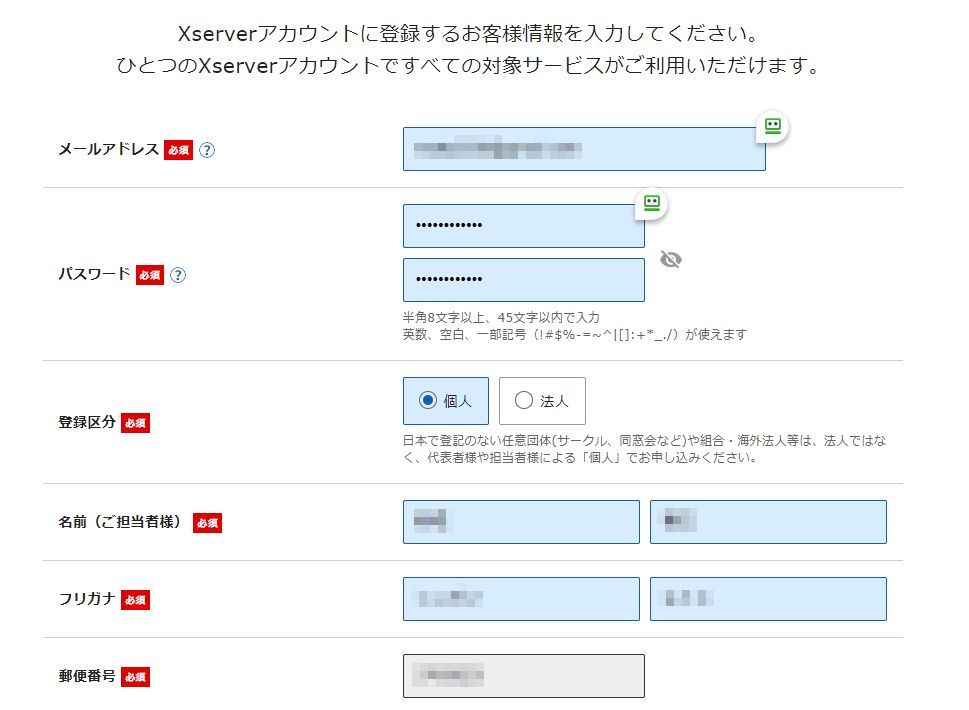
Task: Click the left フリガナ input field
Action: tap(521, 599)
